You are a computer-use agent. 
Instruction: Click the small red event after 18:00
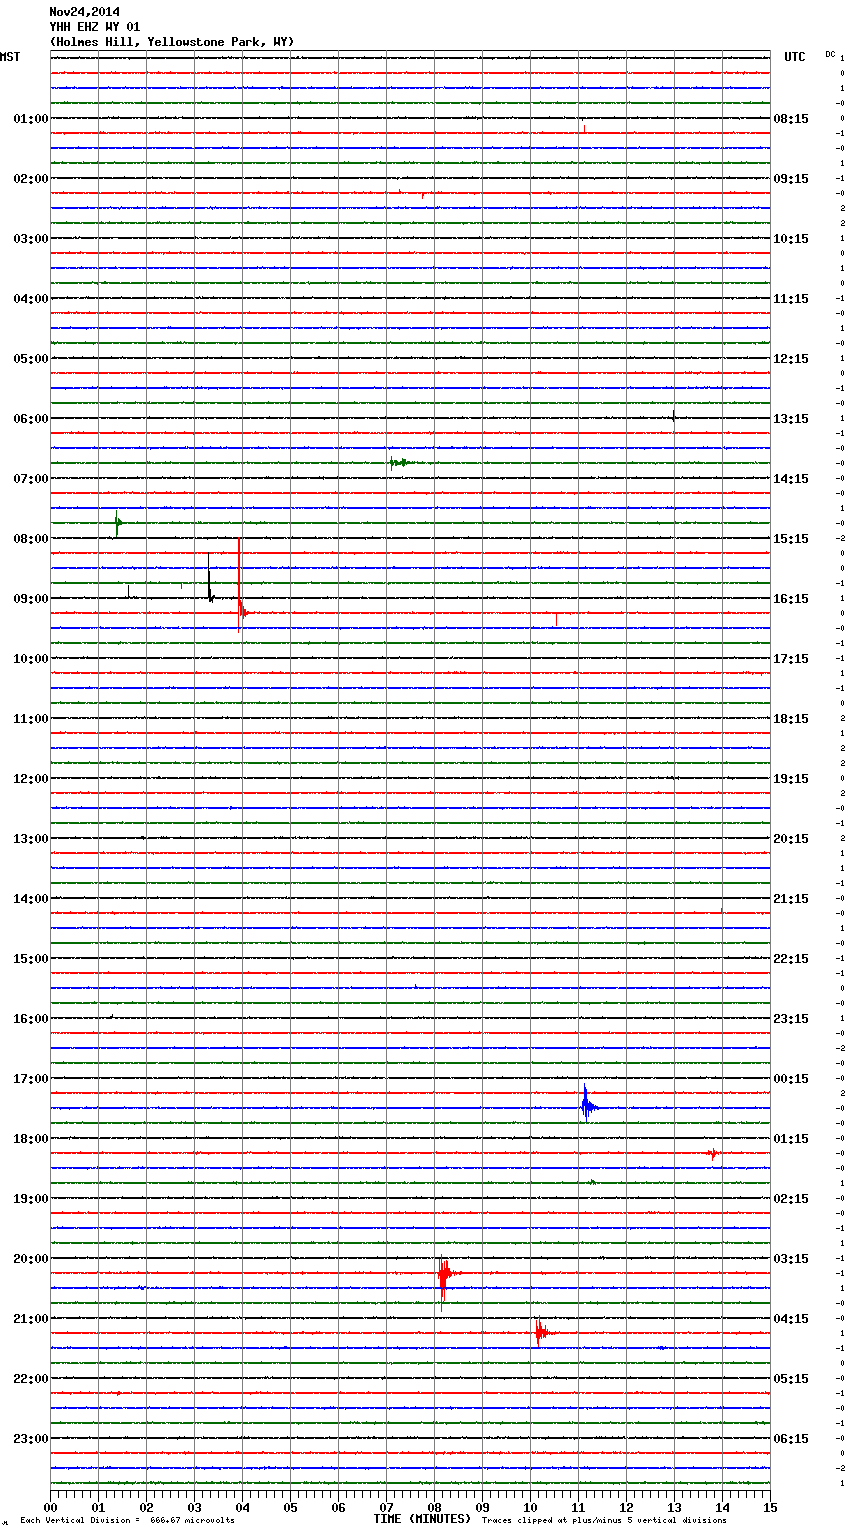712,1154
